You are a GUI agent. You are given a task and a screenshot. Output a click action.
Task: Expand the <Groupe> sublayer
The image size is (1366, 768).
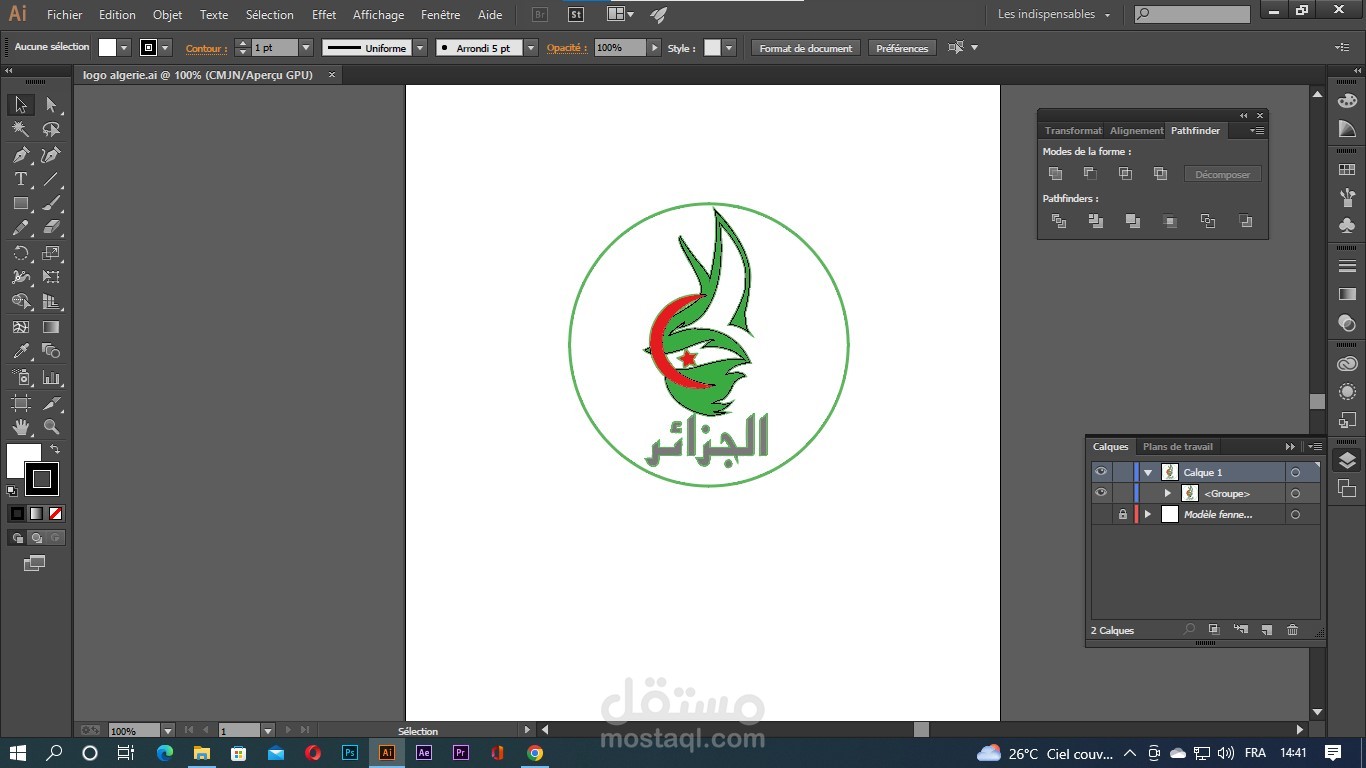click(1167, 493)
